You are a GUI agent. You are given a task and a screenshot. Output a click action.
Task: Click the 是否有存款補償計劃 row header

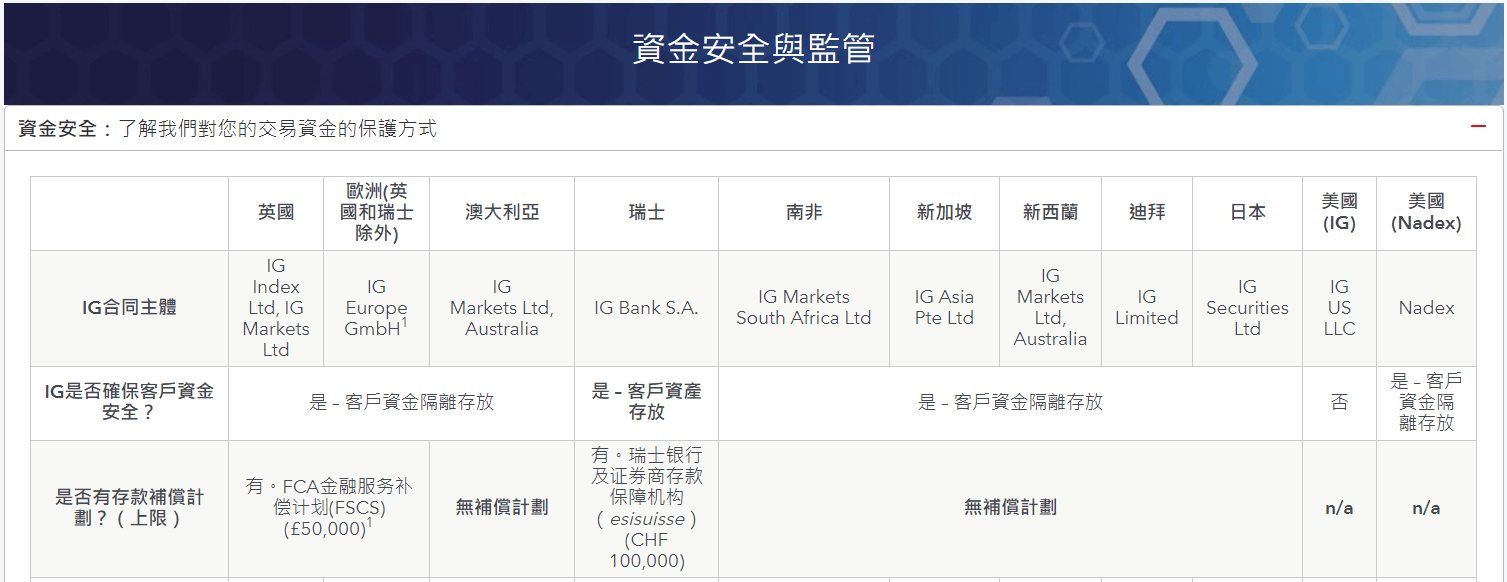(130, 507)
